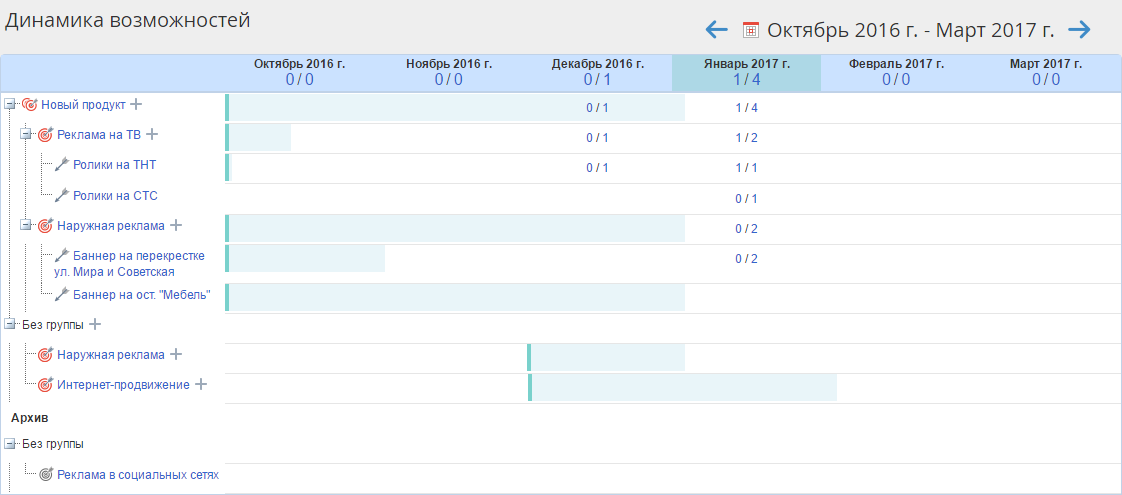Go to previous period with left arrow

pyautogui.click(x=716, y=30)
